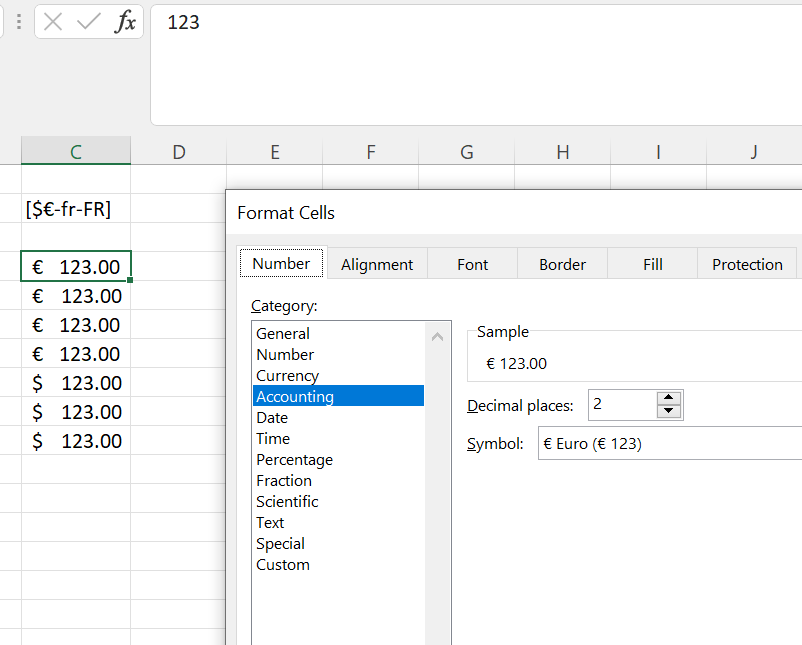Click the formula bar Cancel X icon

coord(53,22)
